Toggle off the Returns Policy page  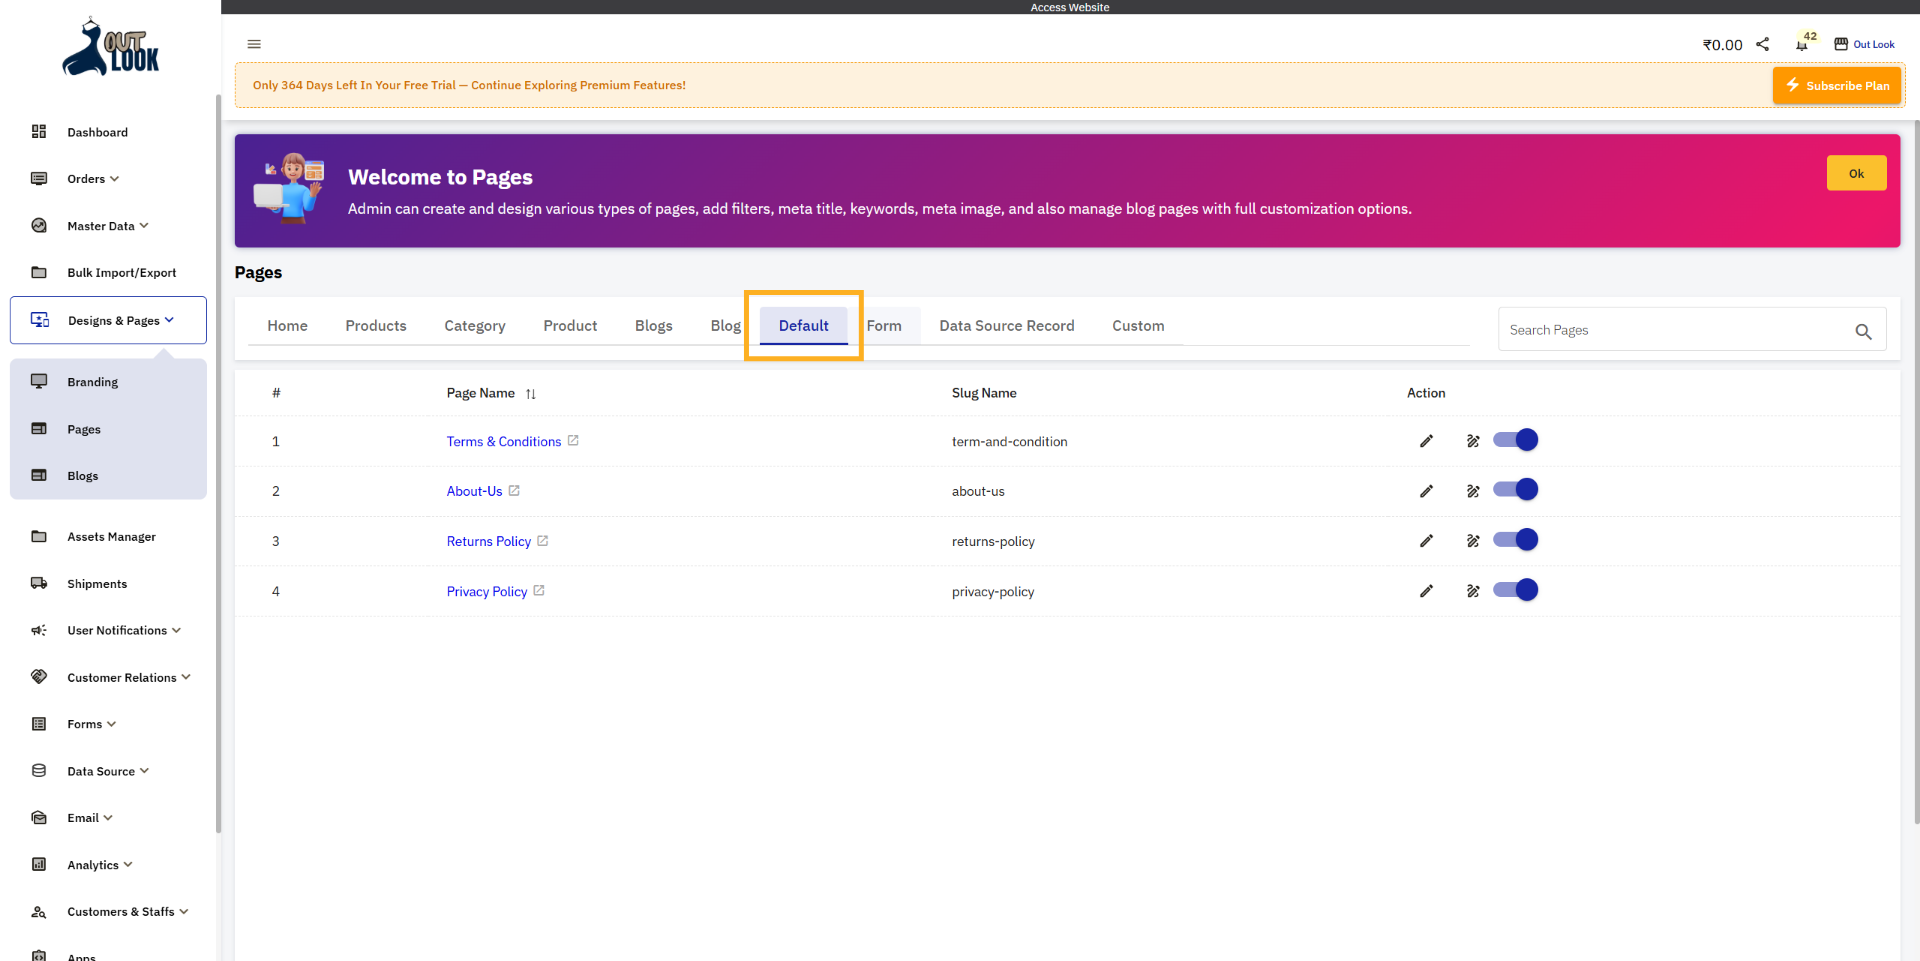click(x=1515, y=539)
